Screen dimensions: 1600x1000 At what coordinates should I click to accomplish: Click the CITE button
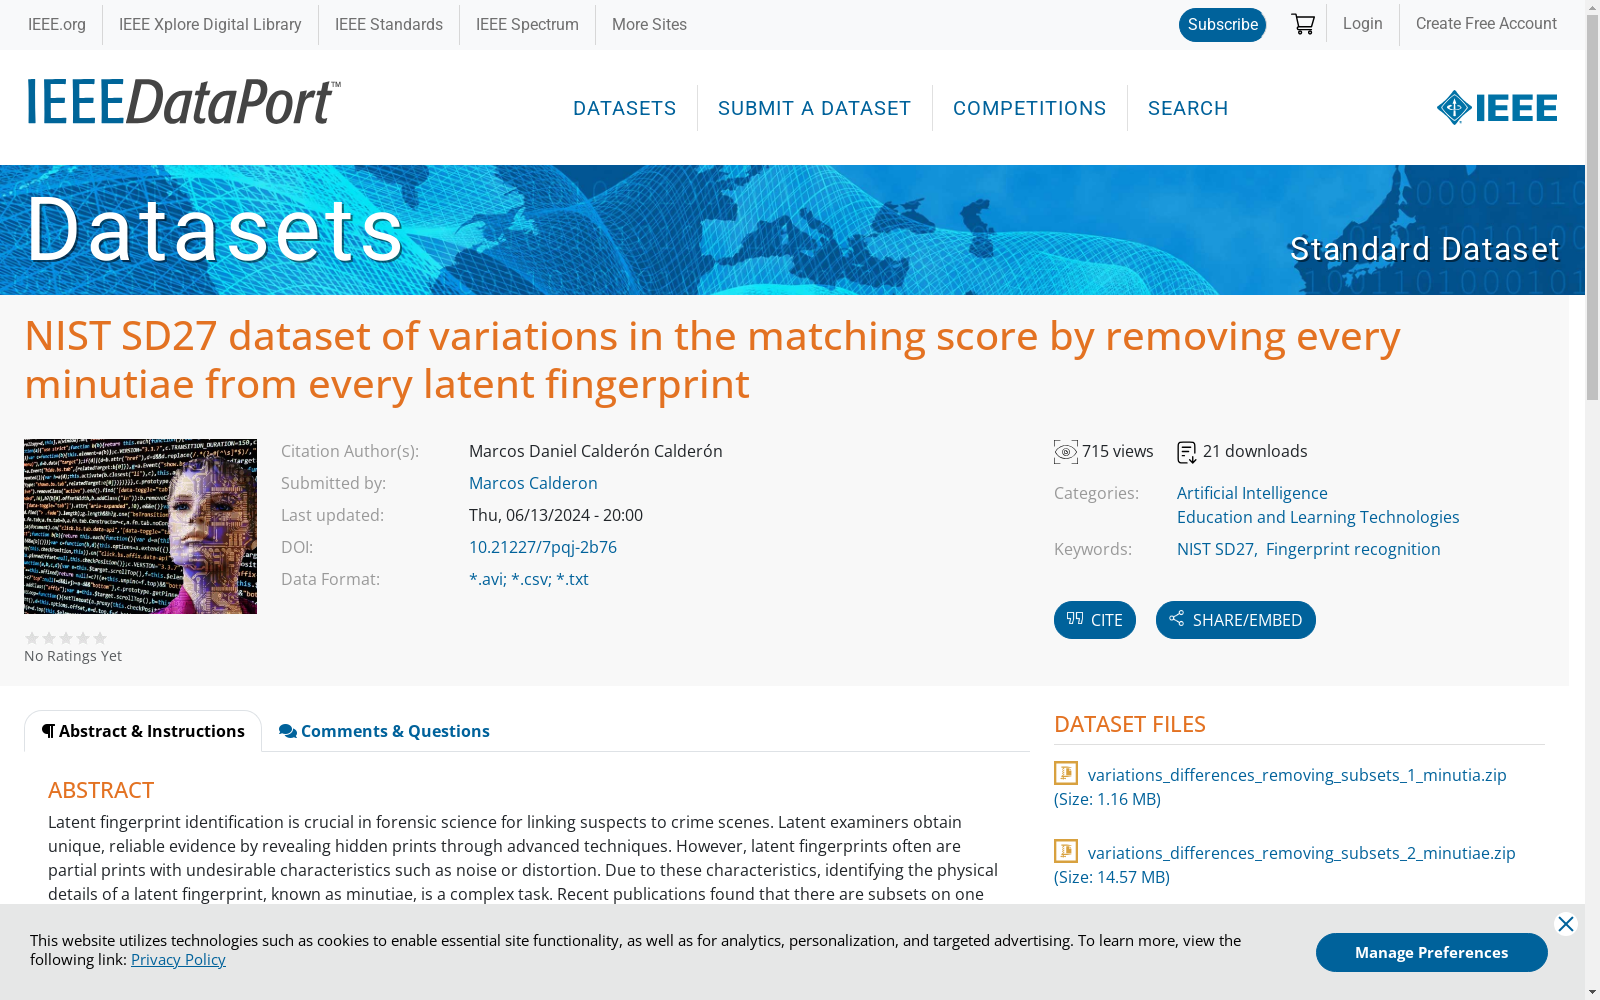1095,620
